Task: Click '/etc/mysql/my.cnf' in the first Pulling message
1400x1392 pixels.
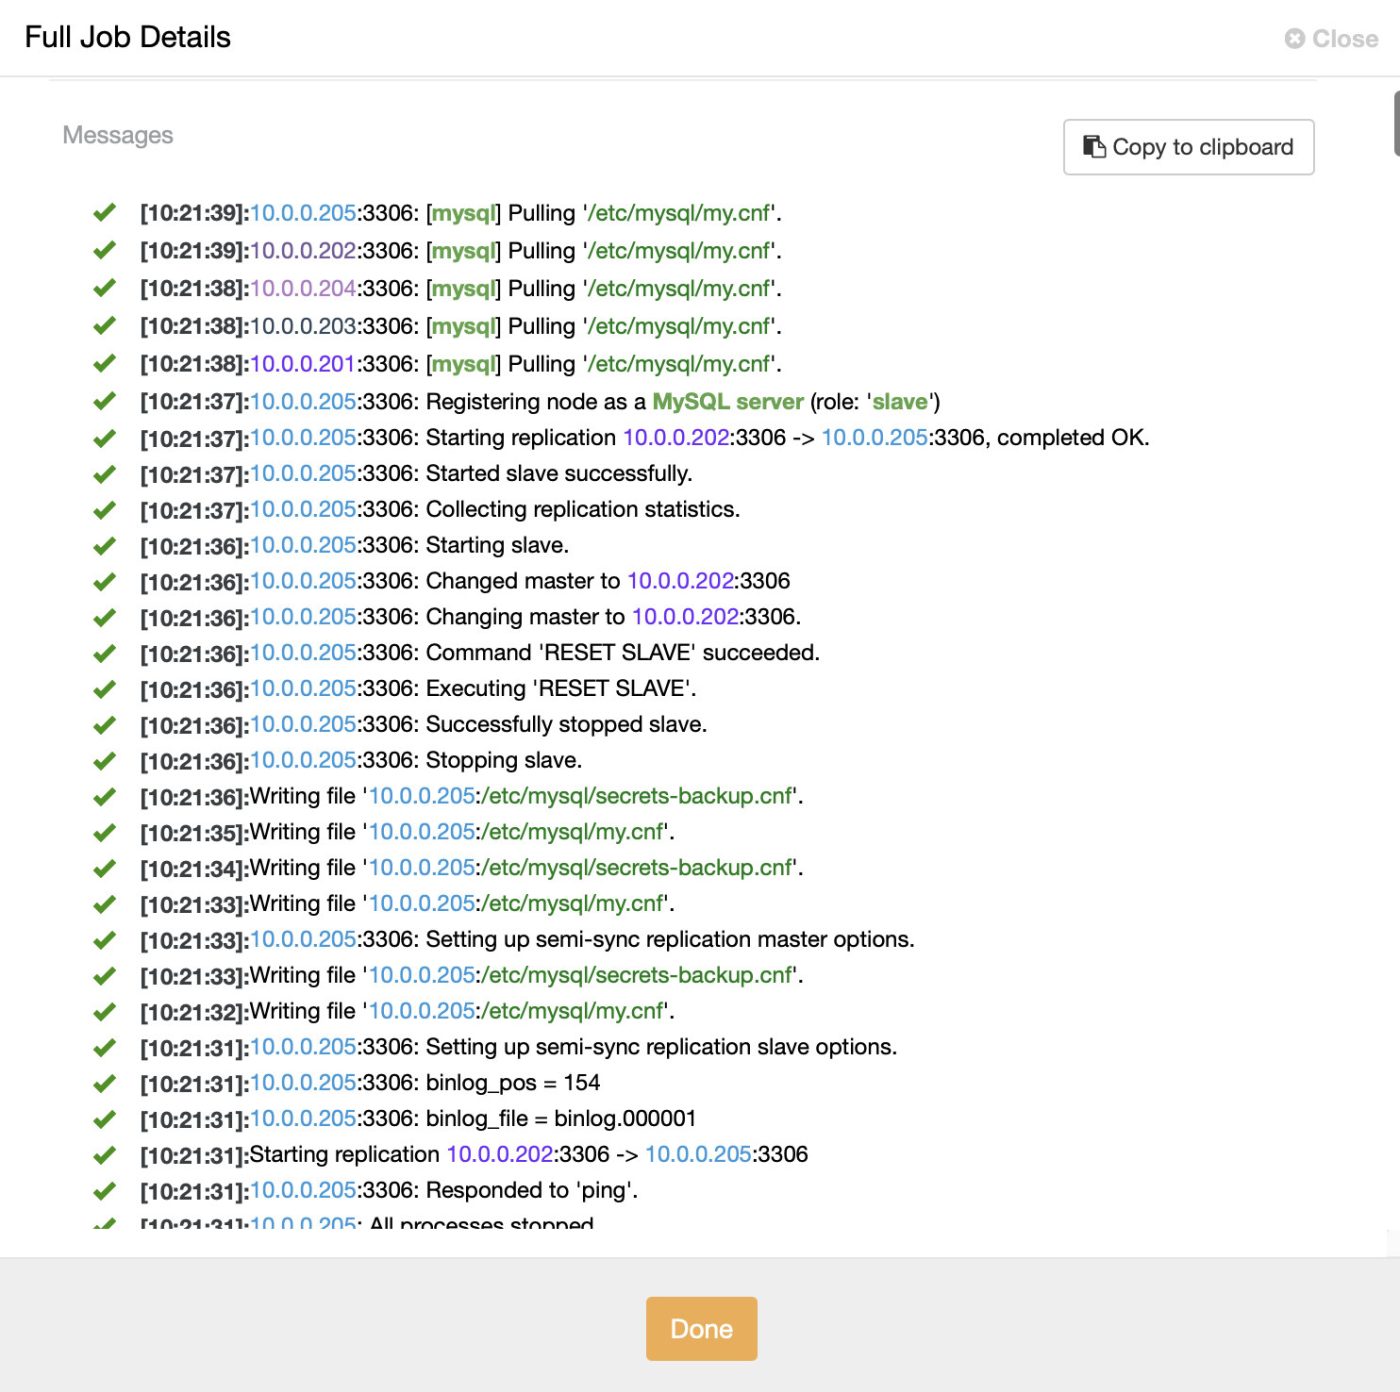Action: (x=677, y=212)
